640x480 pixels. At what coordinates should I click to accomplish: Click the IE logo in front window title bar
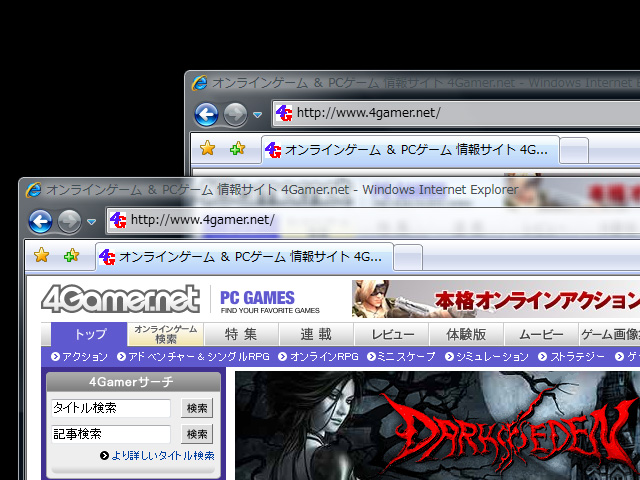[x=33, y=190]
